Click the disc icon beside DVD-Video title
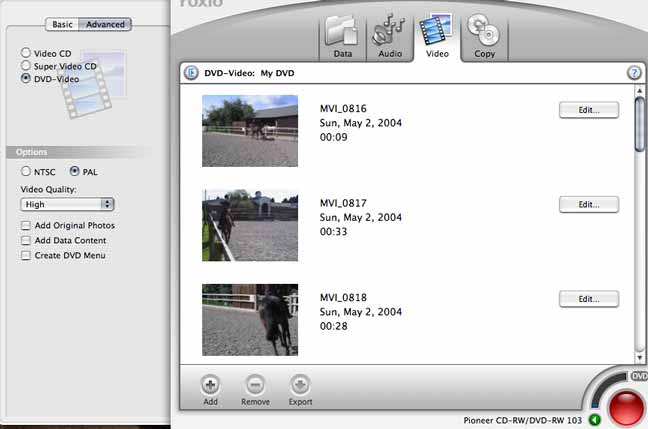648x429 pixels. [191, 73]
